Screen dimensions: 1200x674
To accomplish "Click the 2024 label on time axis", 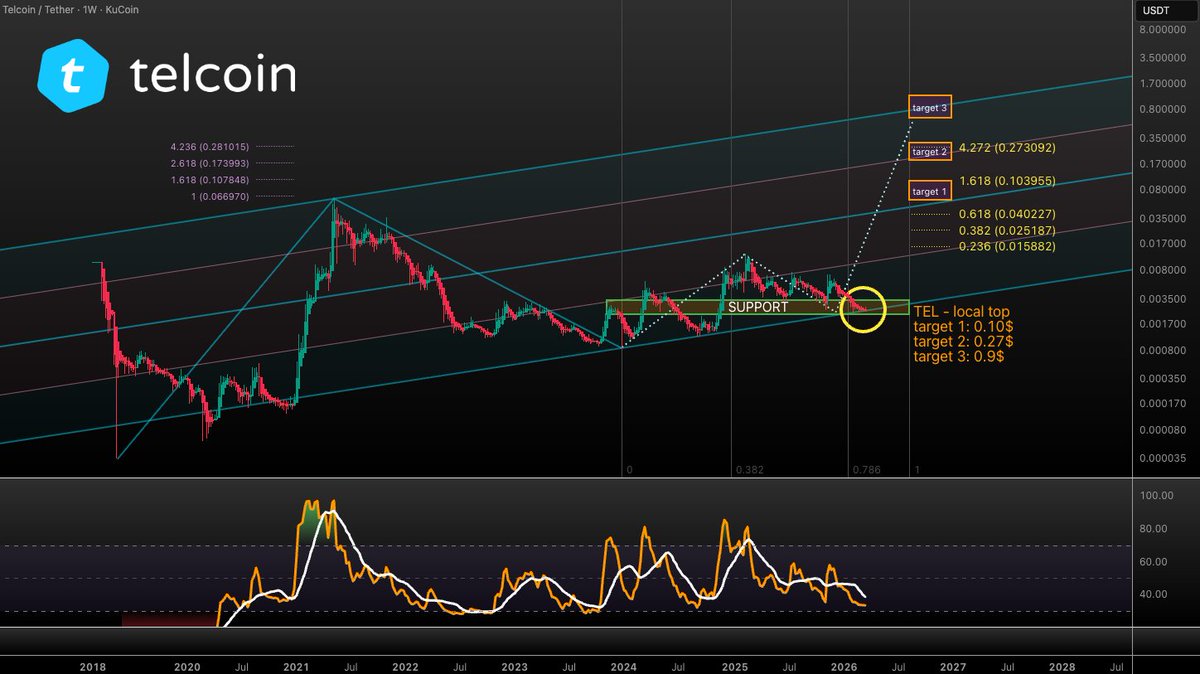I will 624,666.
